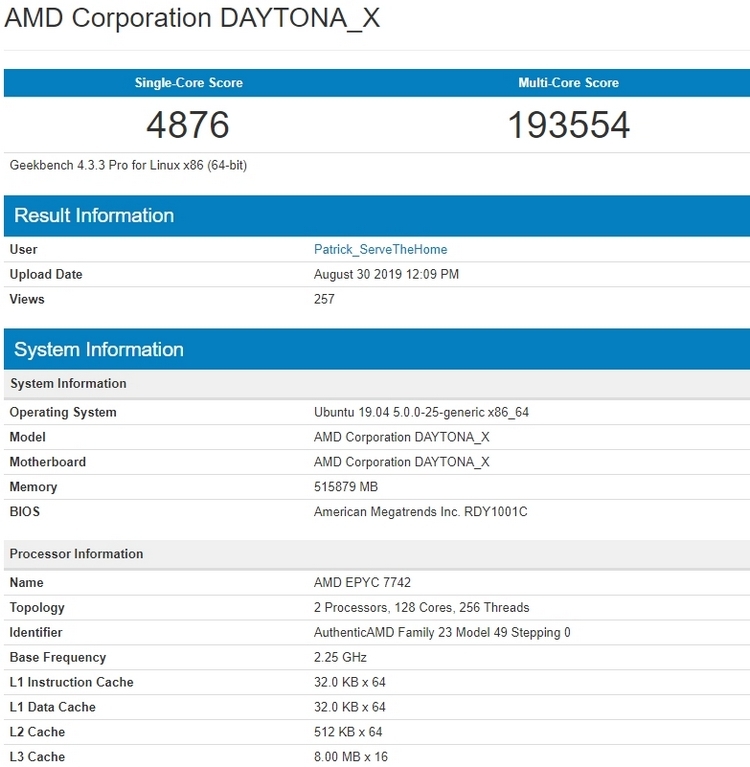Viewport: 750px width, 767px height.
Task: Click the AMD Corporation DAYTONA_X page title
Action: pos(192,19)
